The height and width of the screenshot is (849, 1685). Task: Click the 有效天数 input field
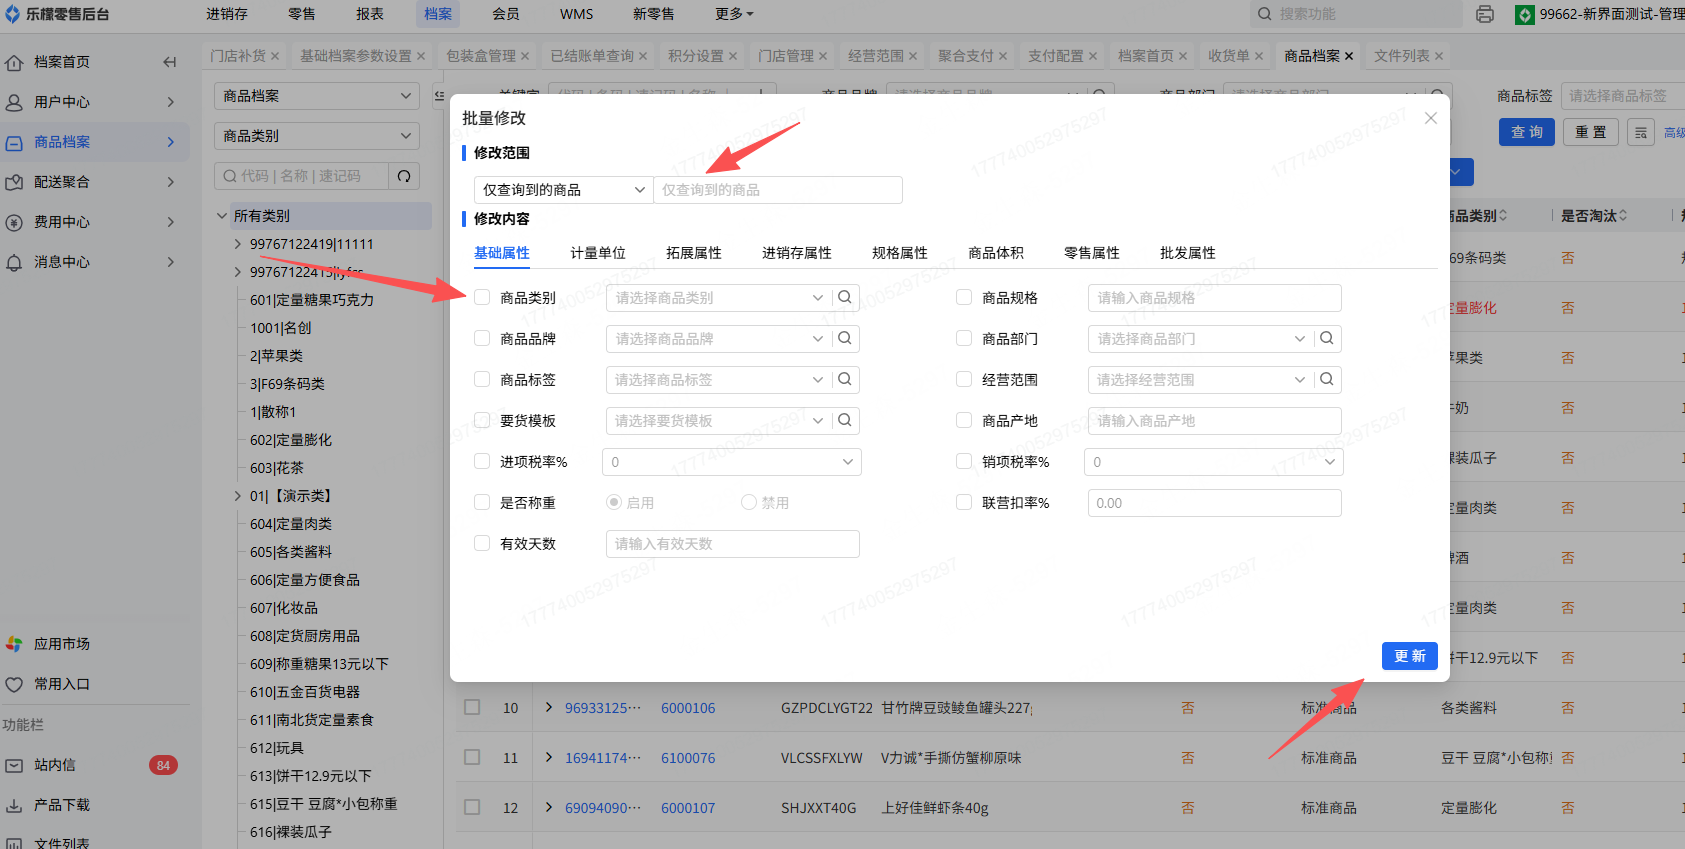tap(732, 544)
